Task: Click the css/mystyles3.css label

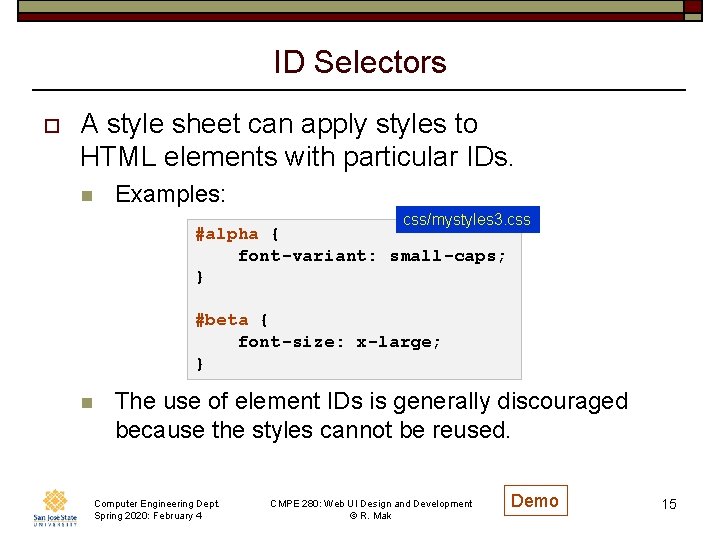Action: 467,219
